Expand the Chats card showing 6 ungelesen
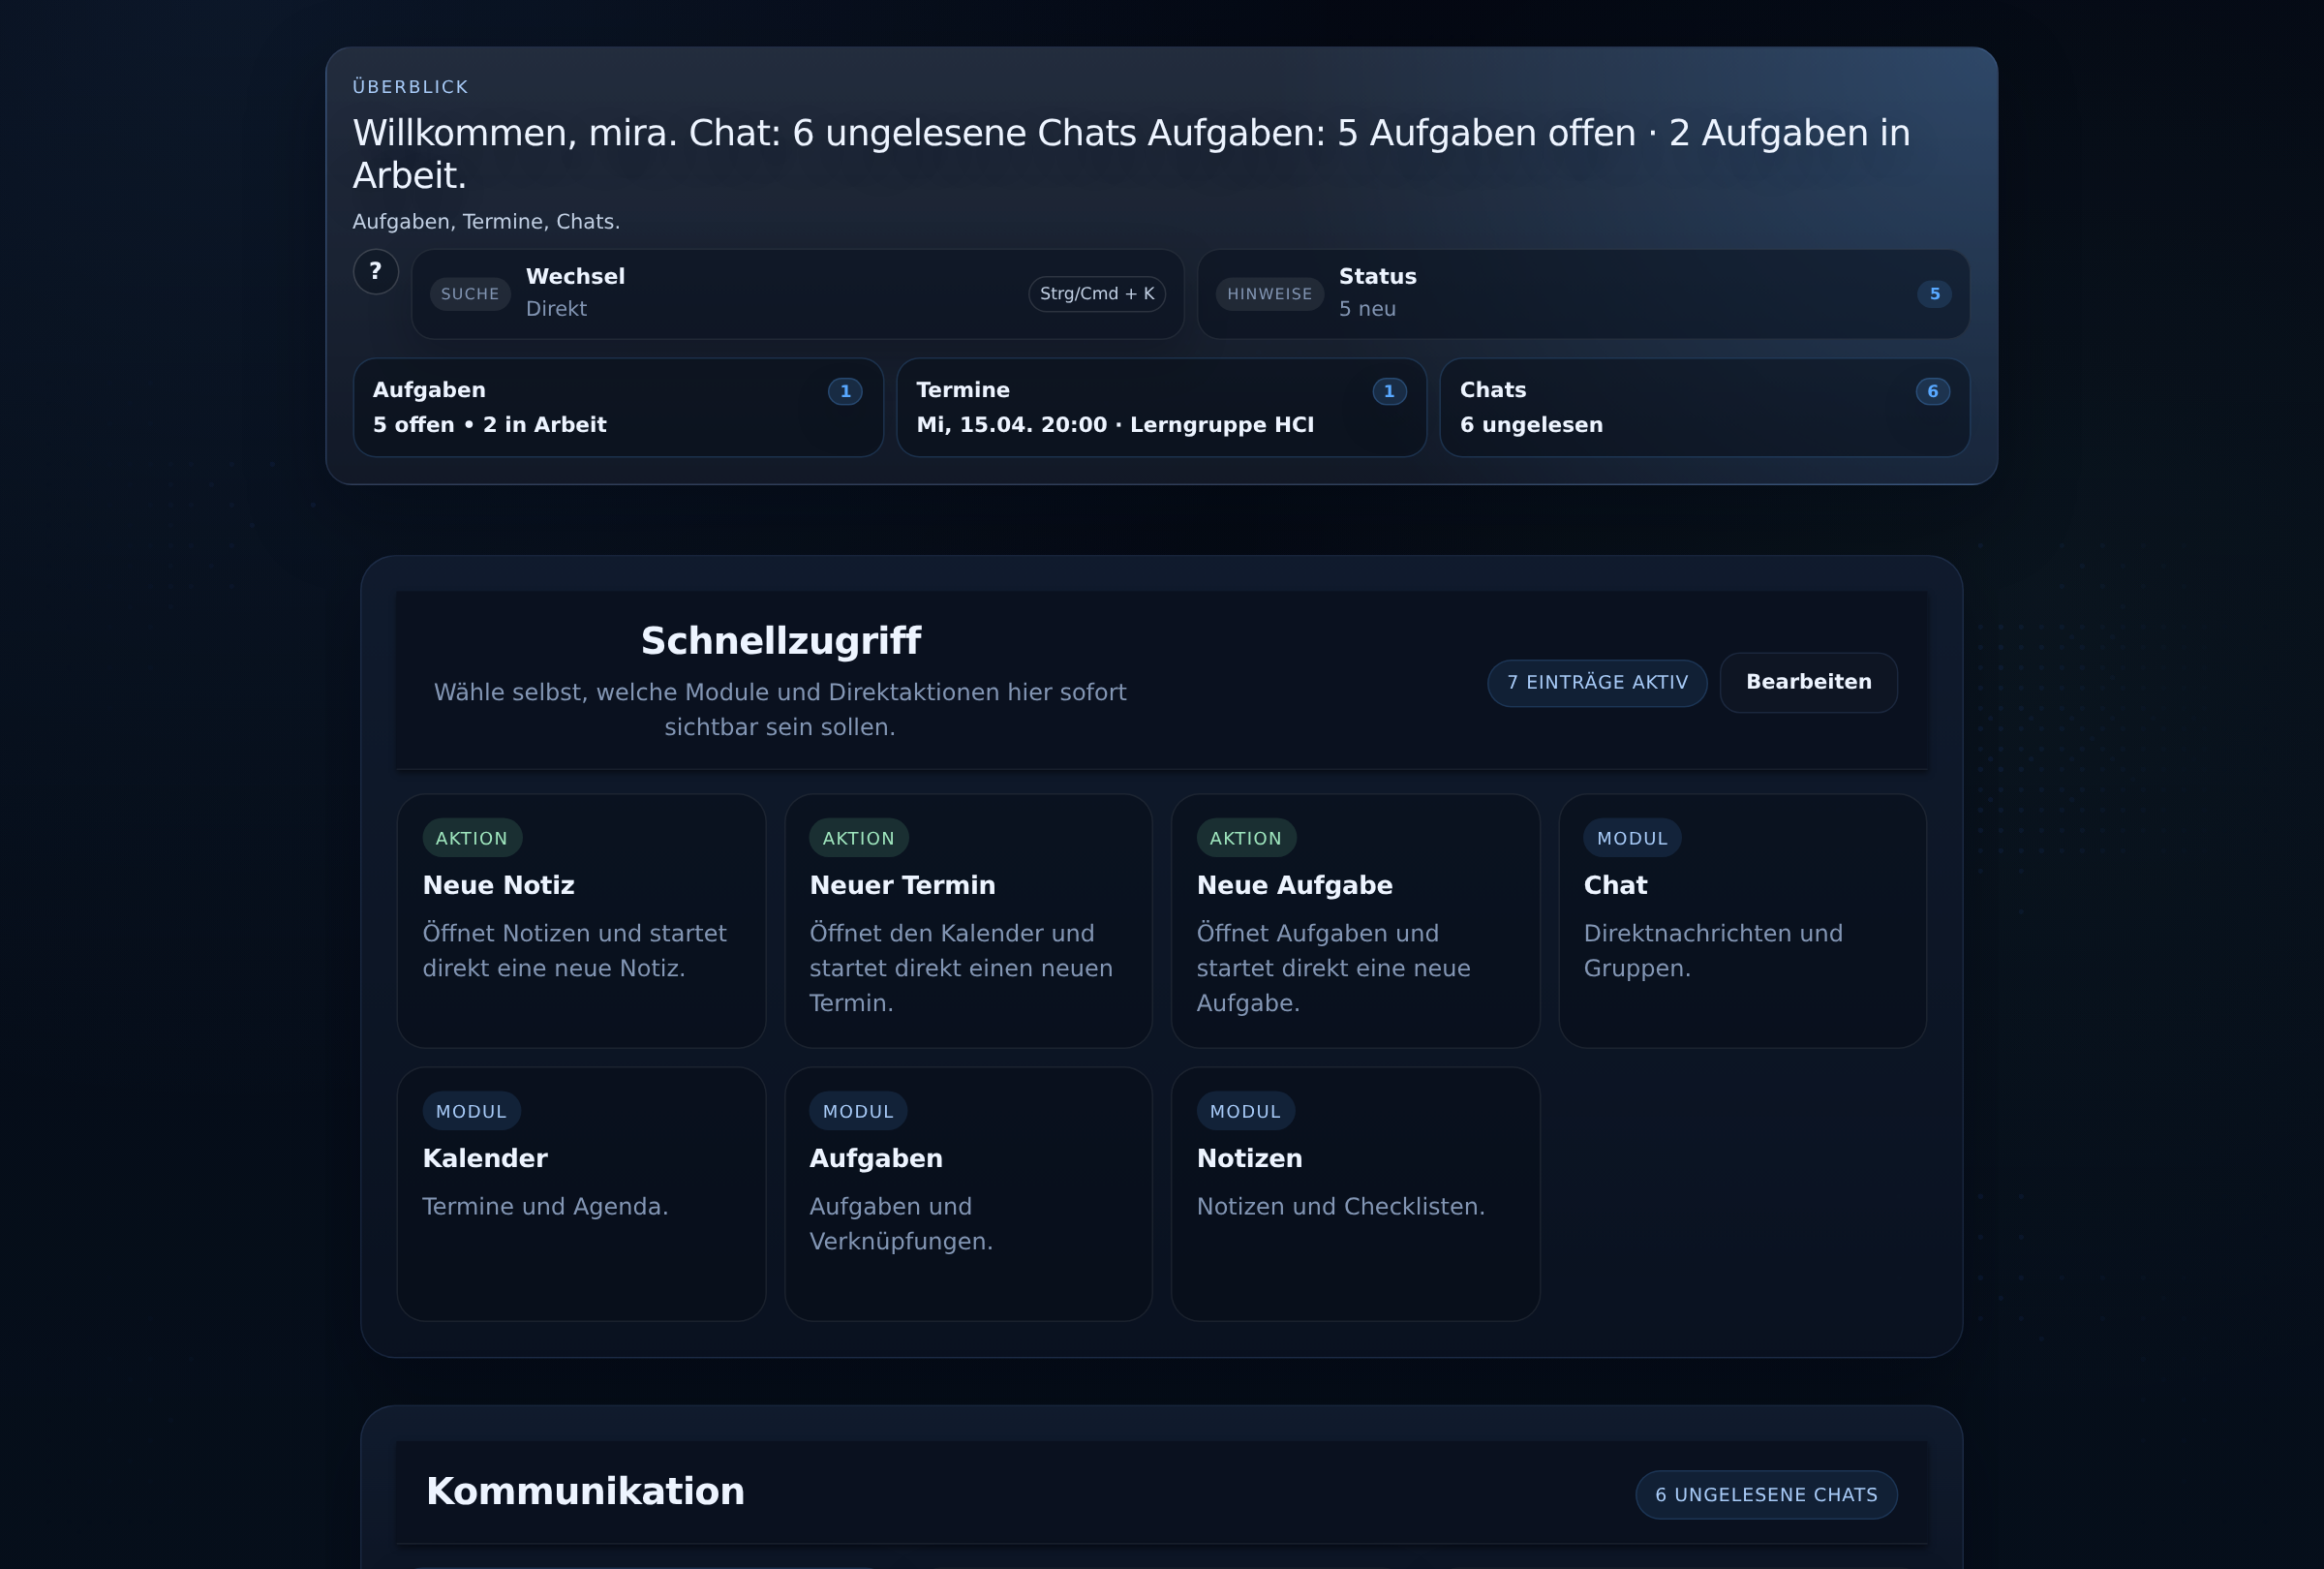This screenshot has height=1569, width=2324. pyautogui.click(x=1703, y=407)
